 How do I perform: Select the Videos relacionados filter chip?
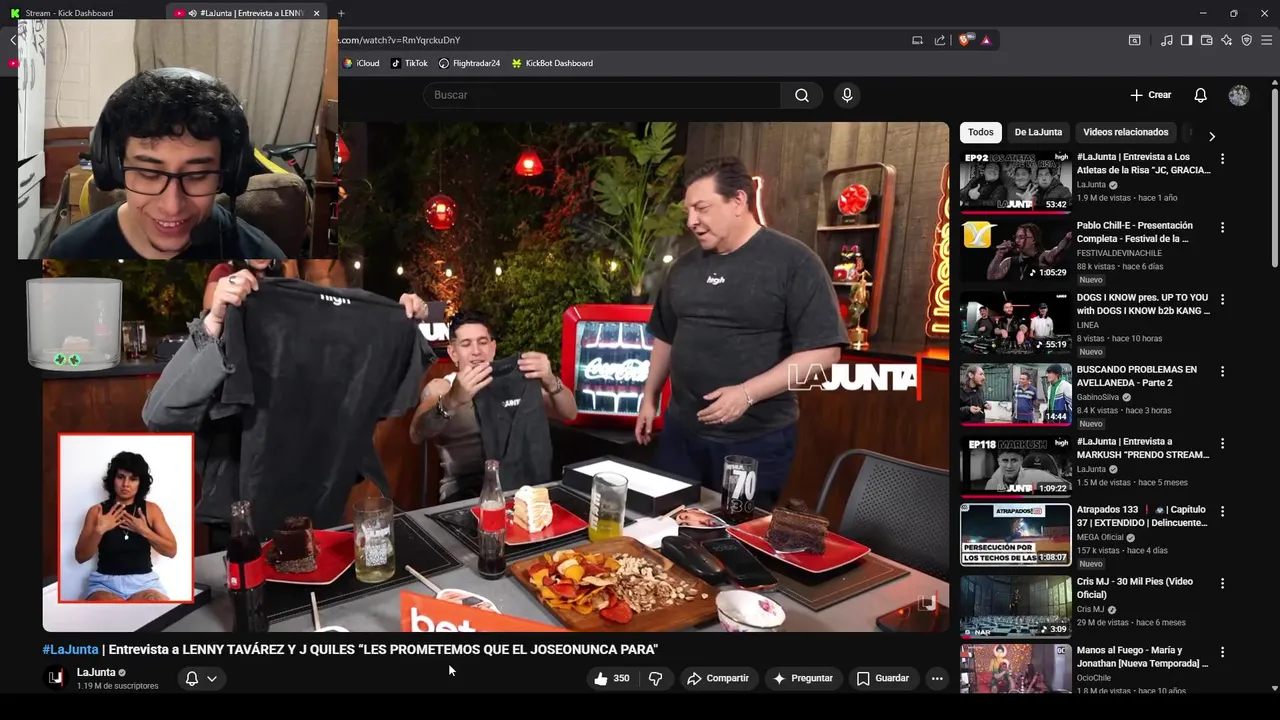tap(1125, 132)
